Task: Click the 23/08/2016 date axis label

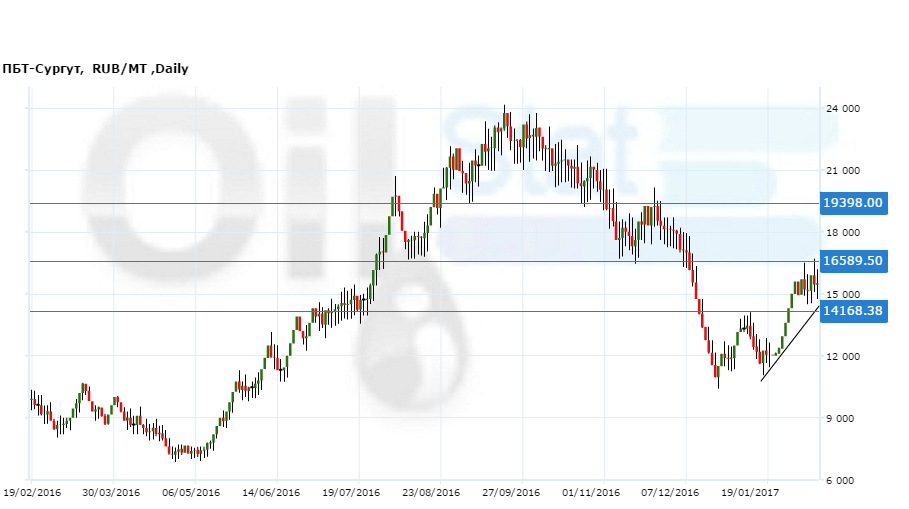Action: (x=431, y=493)
